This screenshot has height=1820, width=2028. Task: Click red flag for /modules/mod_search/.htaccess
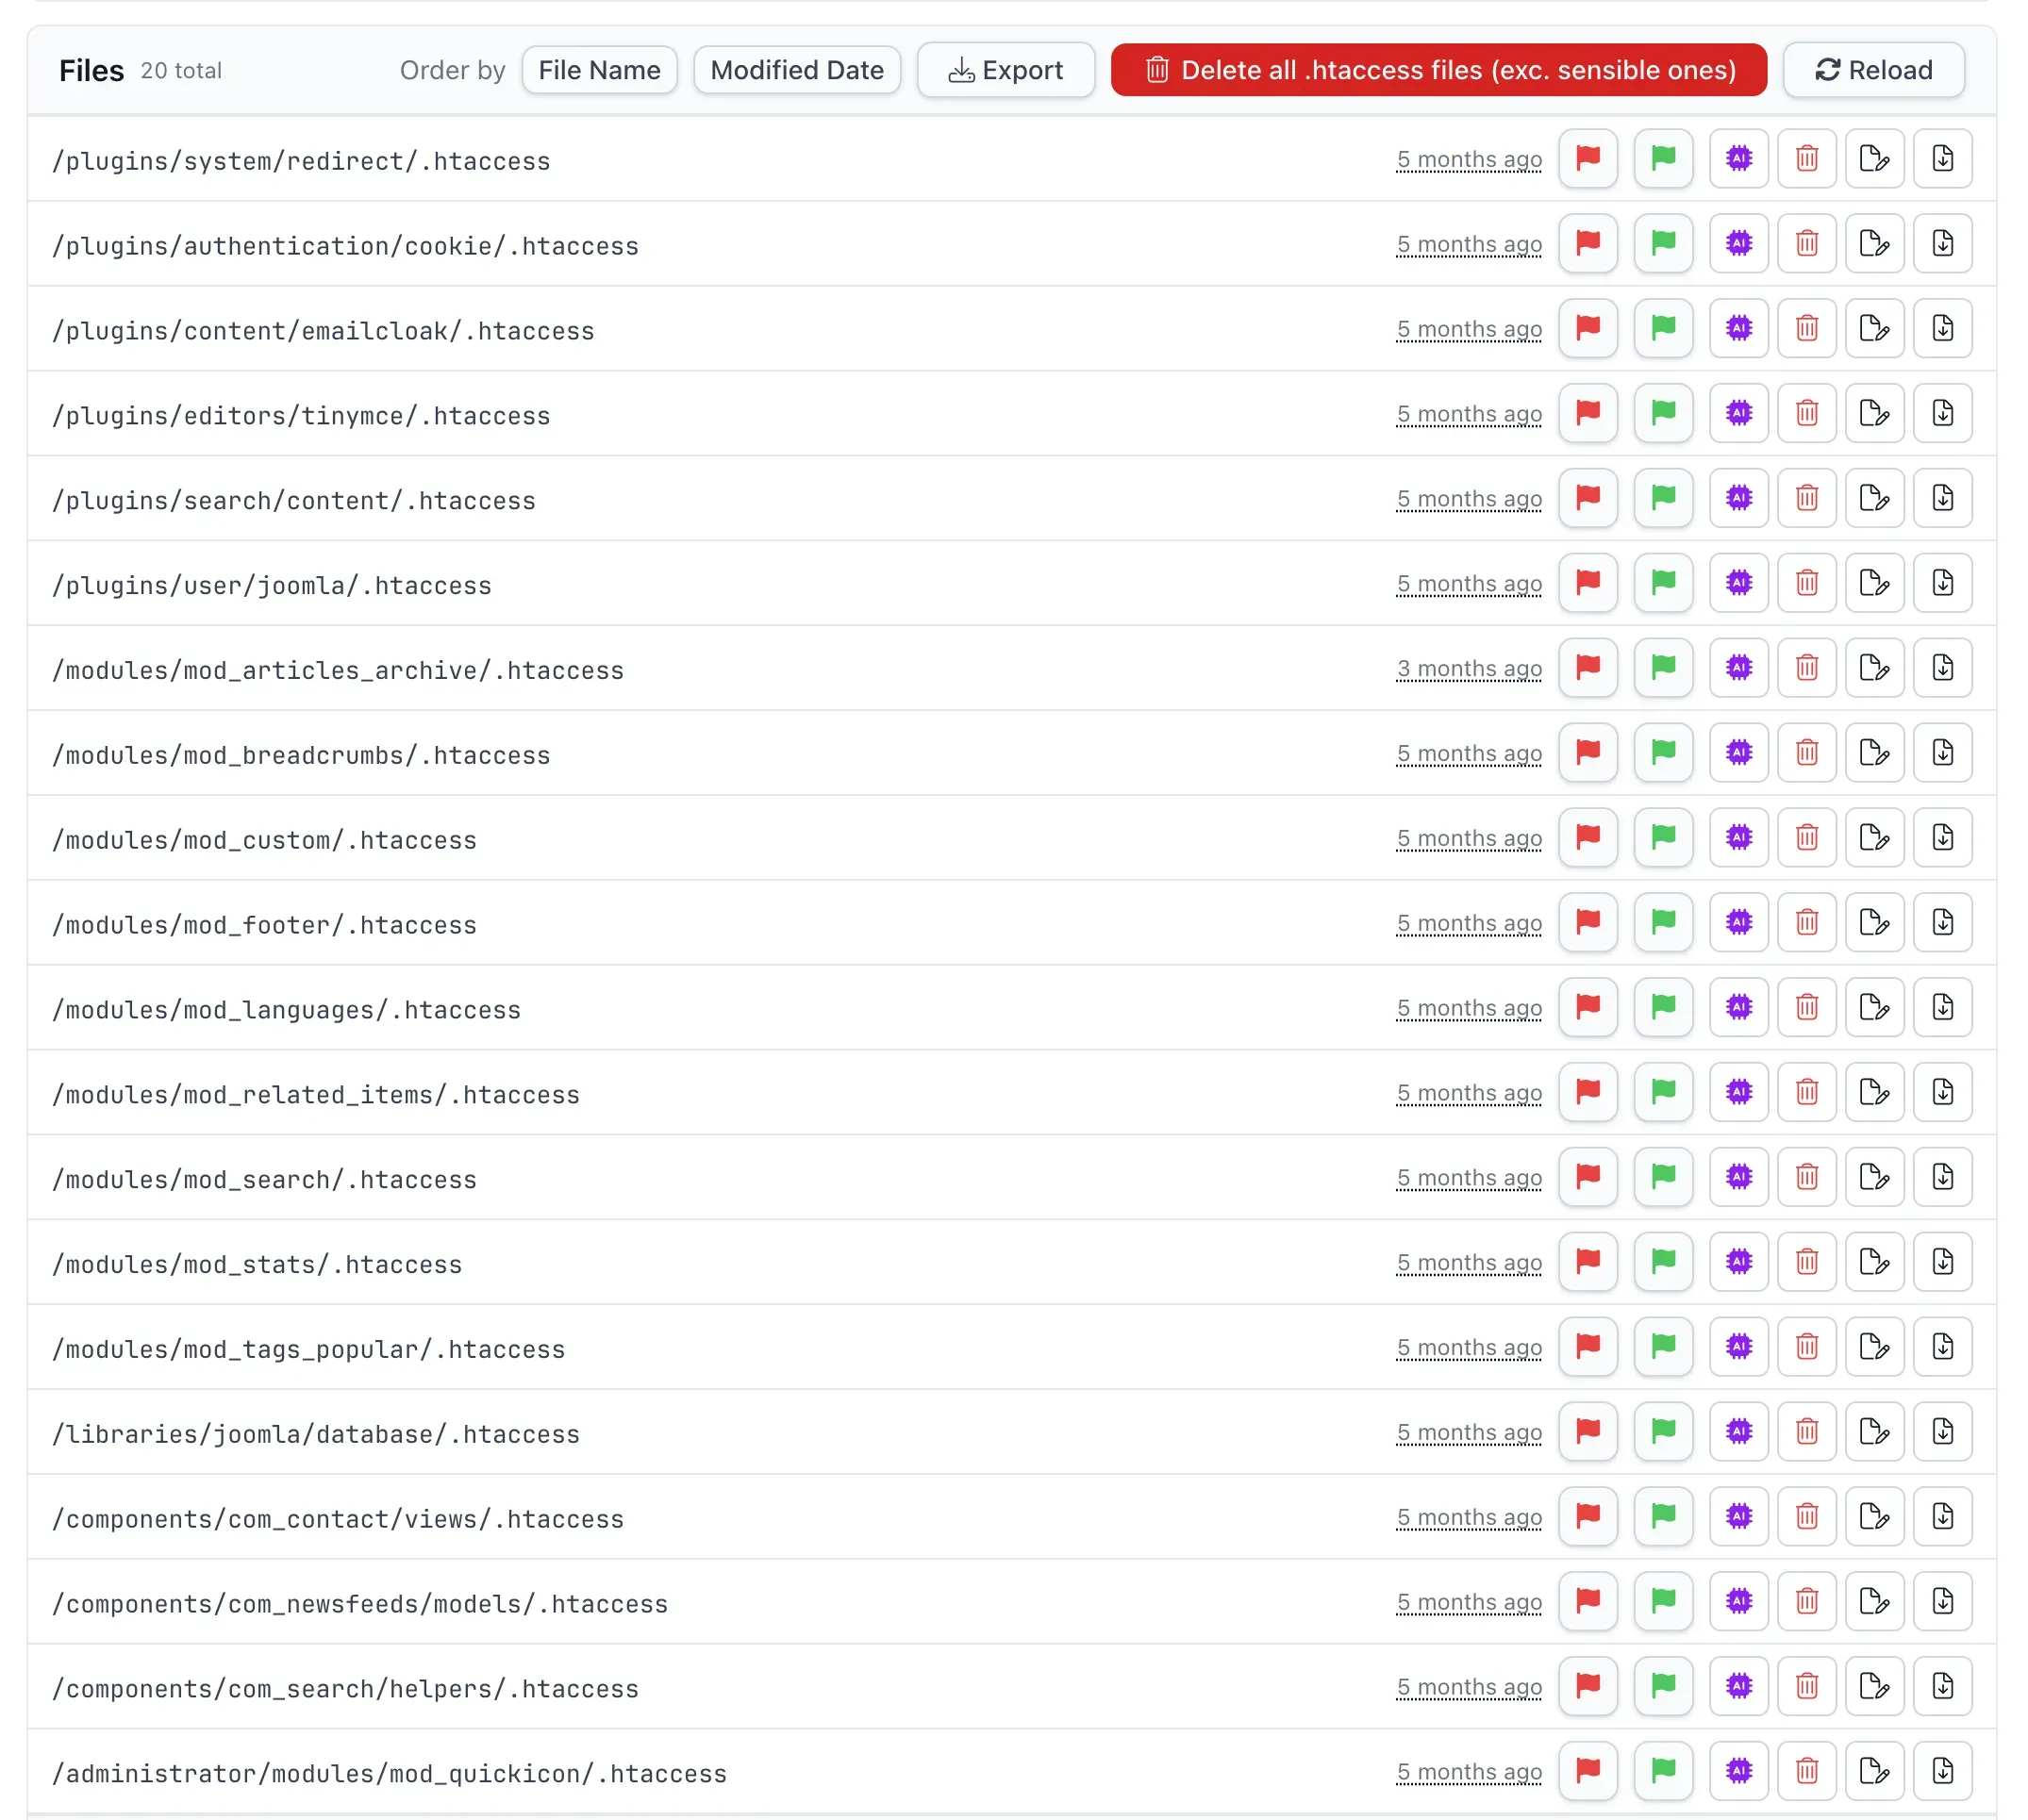pyautogui.click(x=1588, y=1178)
